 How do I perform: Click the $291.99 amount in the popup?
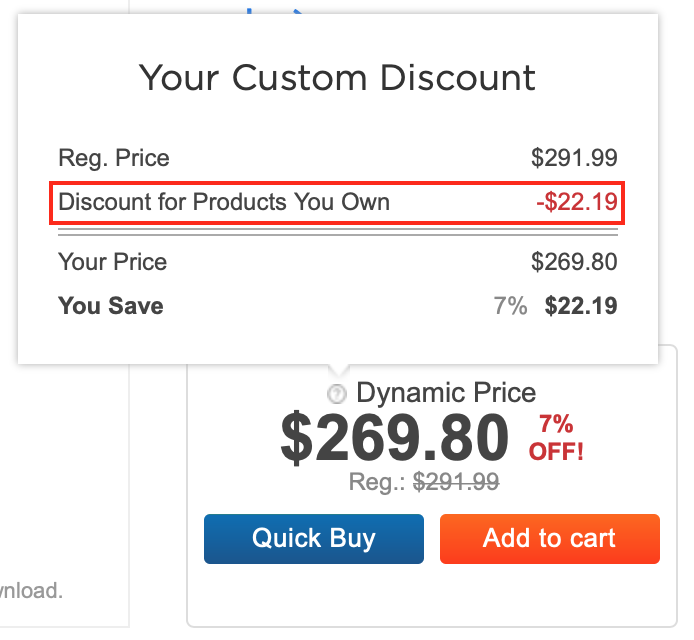pyautogui.click(x=574, y=158)
